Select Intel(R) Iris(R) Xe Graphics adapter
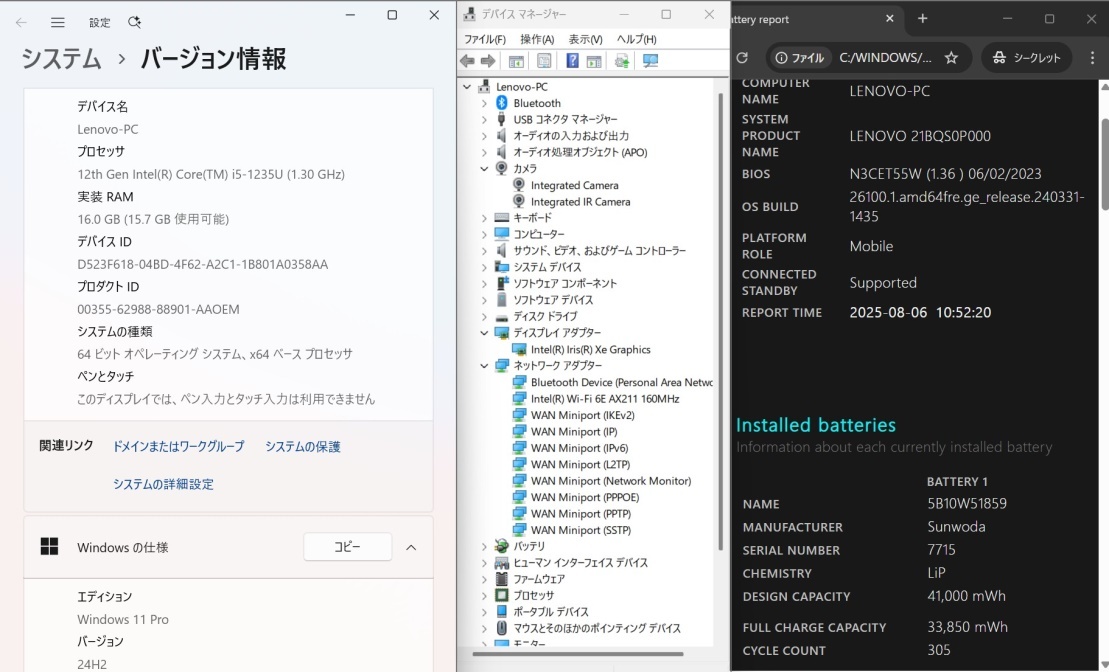The image size is (1109, 672). point(591,349)
